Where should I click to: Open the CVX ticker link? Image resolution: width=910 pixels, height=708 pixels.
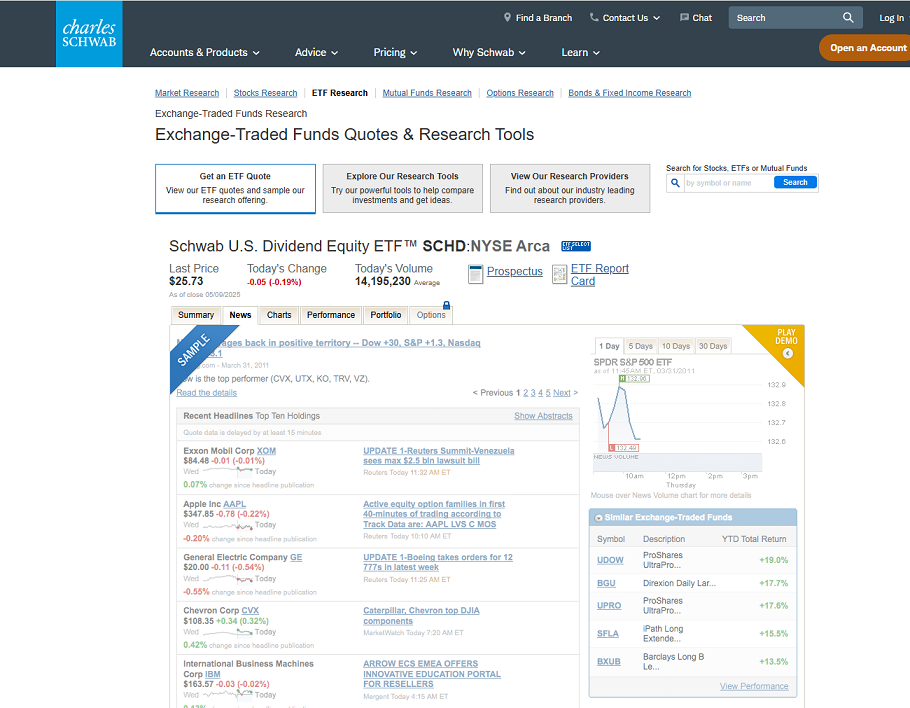[250, 611]
